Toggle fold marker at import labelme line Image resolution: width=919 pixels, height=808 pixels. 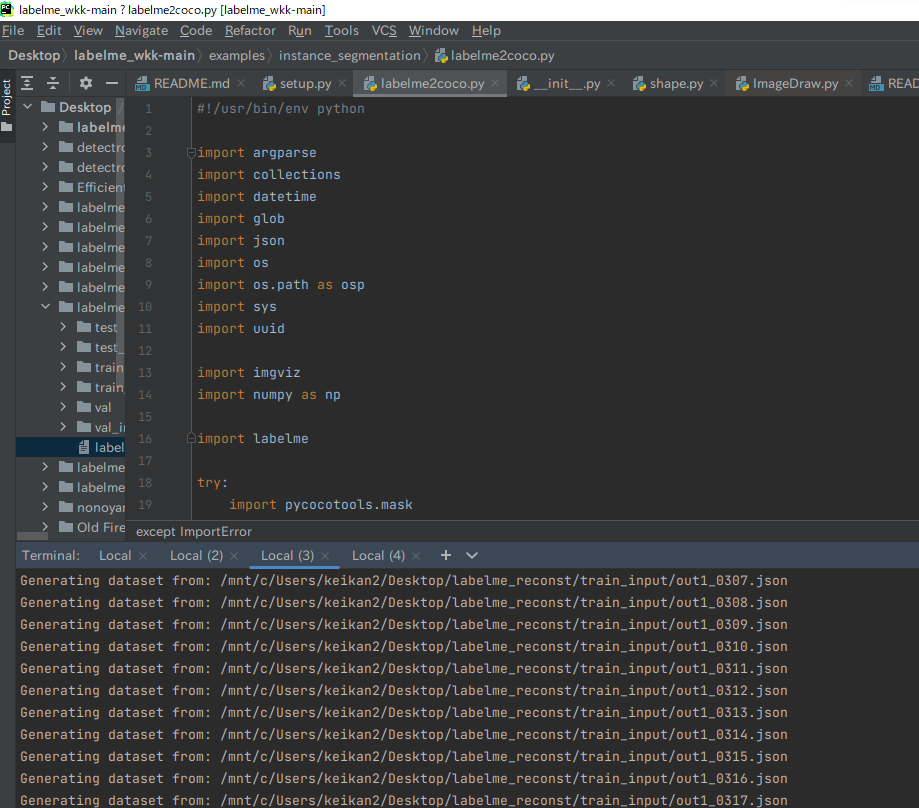[191, 439]
